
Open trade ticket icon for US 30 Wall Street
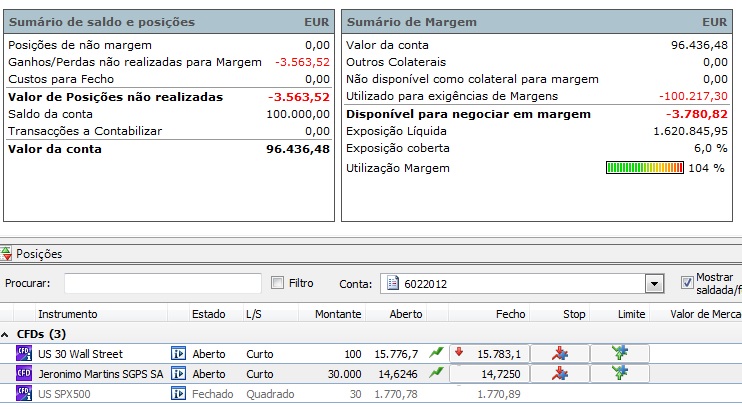click(178, 354)
